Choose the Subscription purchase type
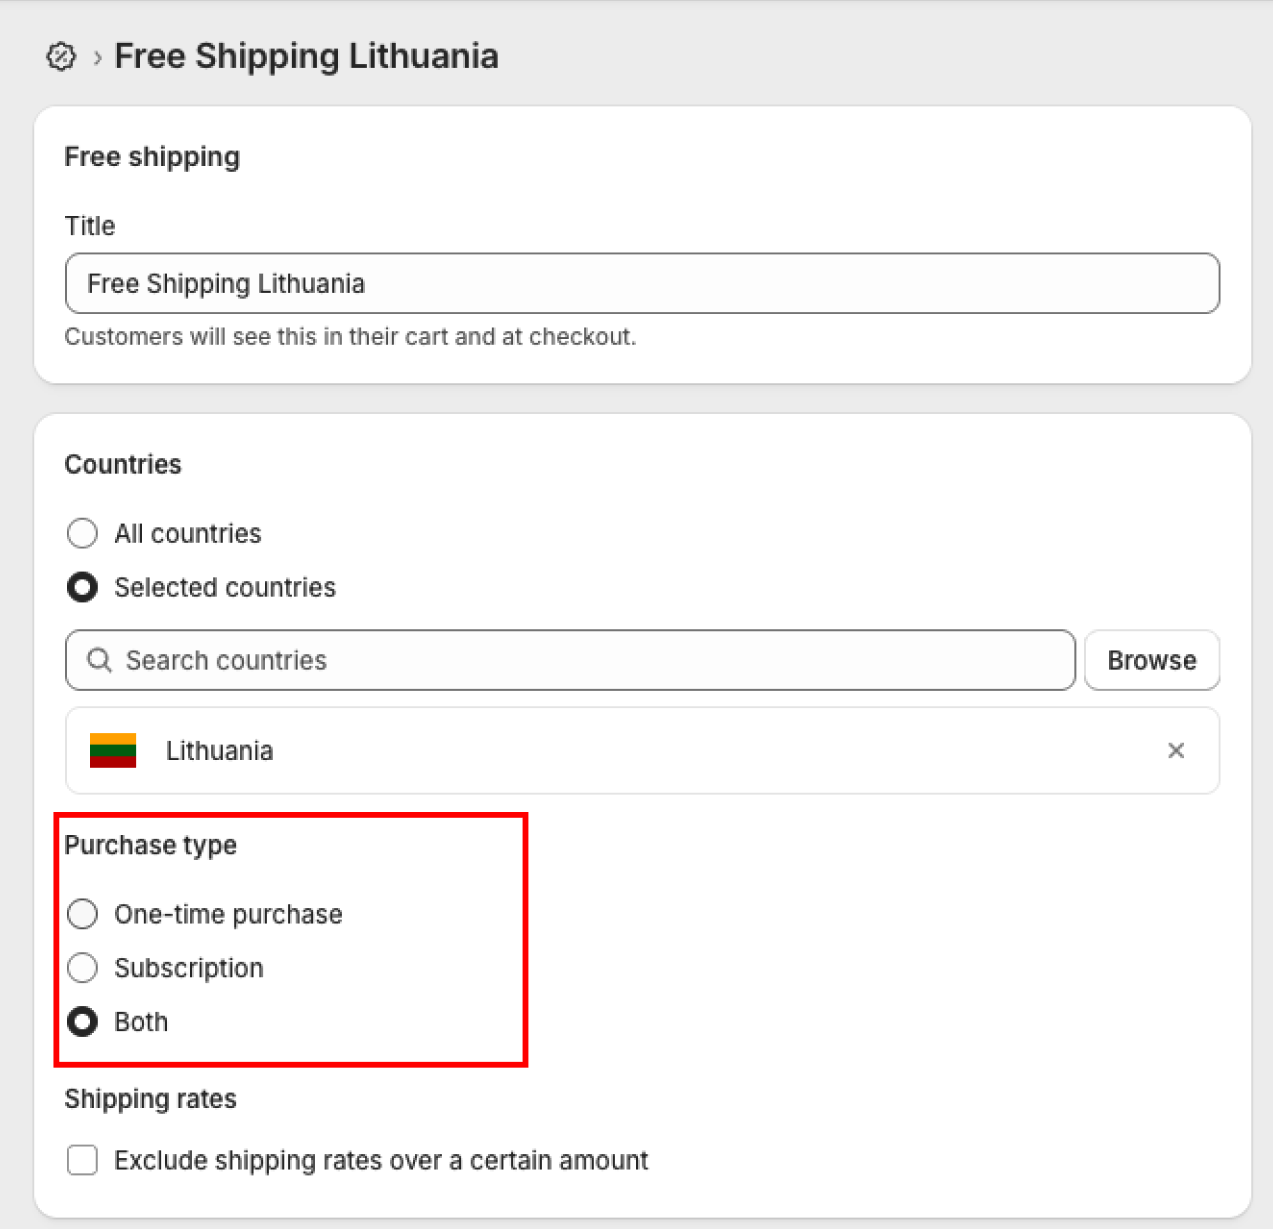The height and width of the screenshot is (1229, 1273). point(82,968)
